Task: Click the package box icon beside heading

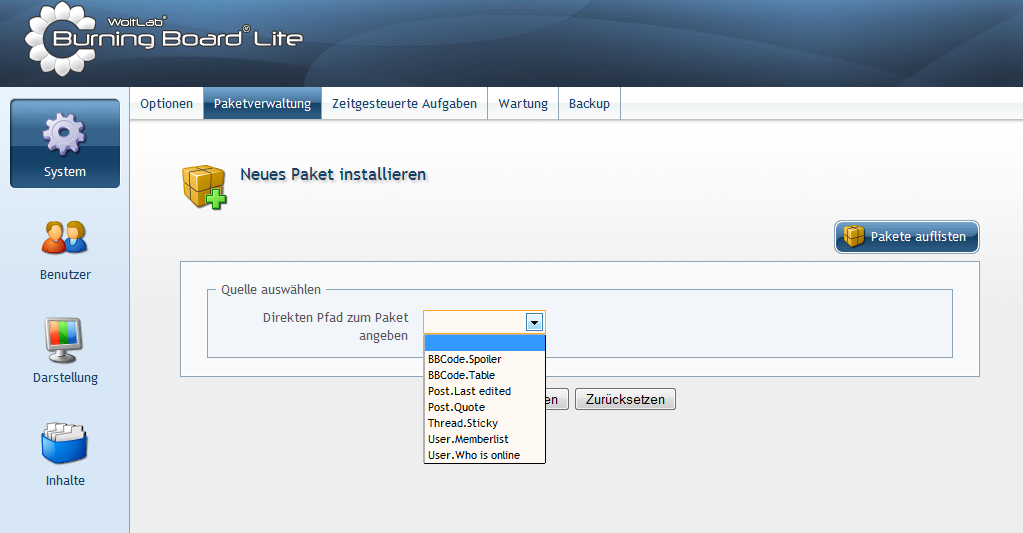Action: 204,185
